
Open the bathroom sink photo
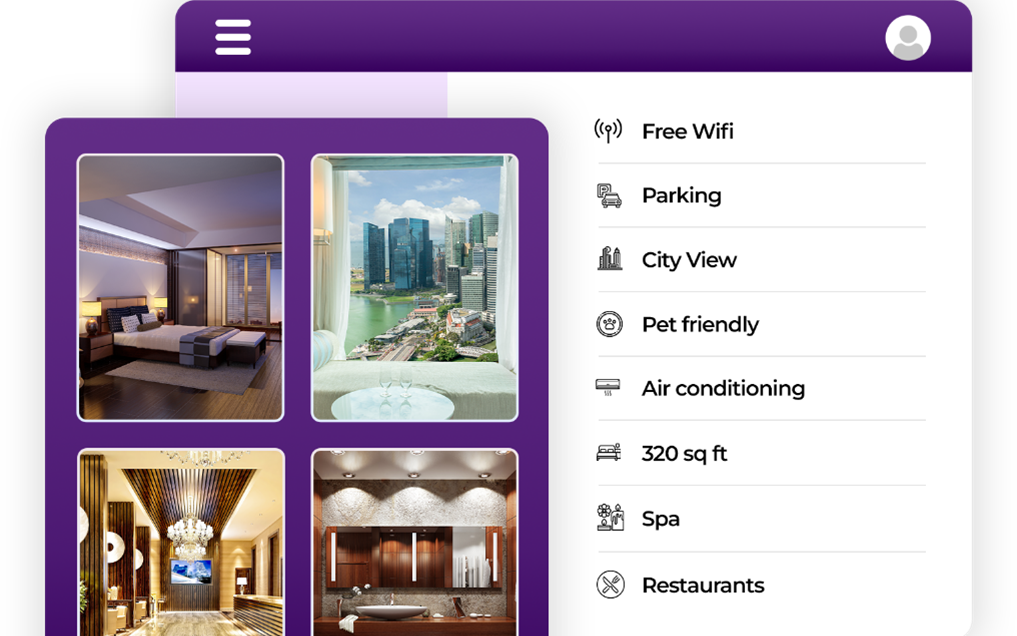tap(414, 542)
